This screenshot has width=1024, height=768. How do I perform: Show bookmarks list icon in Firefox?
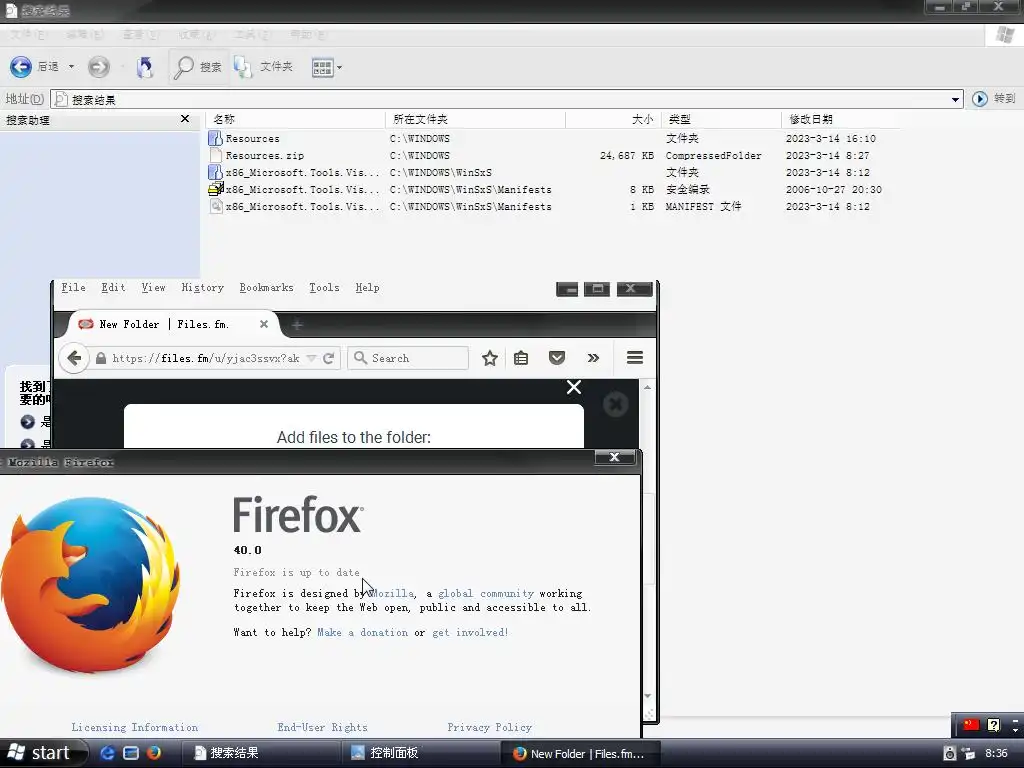pos(520,358)
